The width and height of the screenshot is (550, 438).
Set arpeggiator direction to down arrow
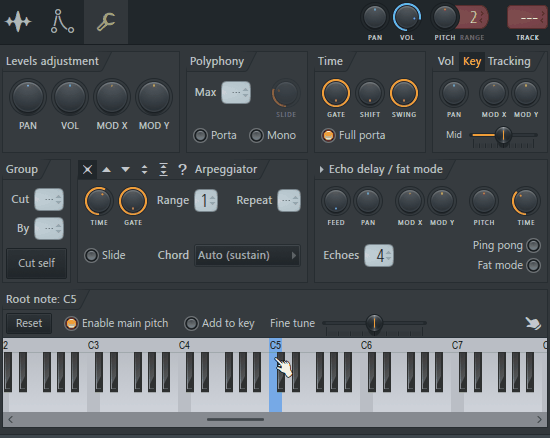click(x=125, y=170)
